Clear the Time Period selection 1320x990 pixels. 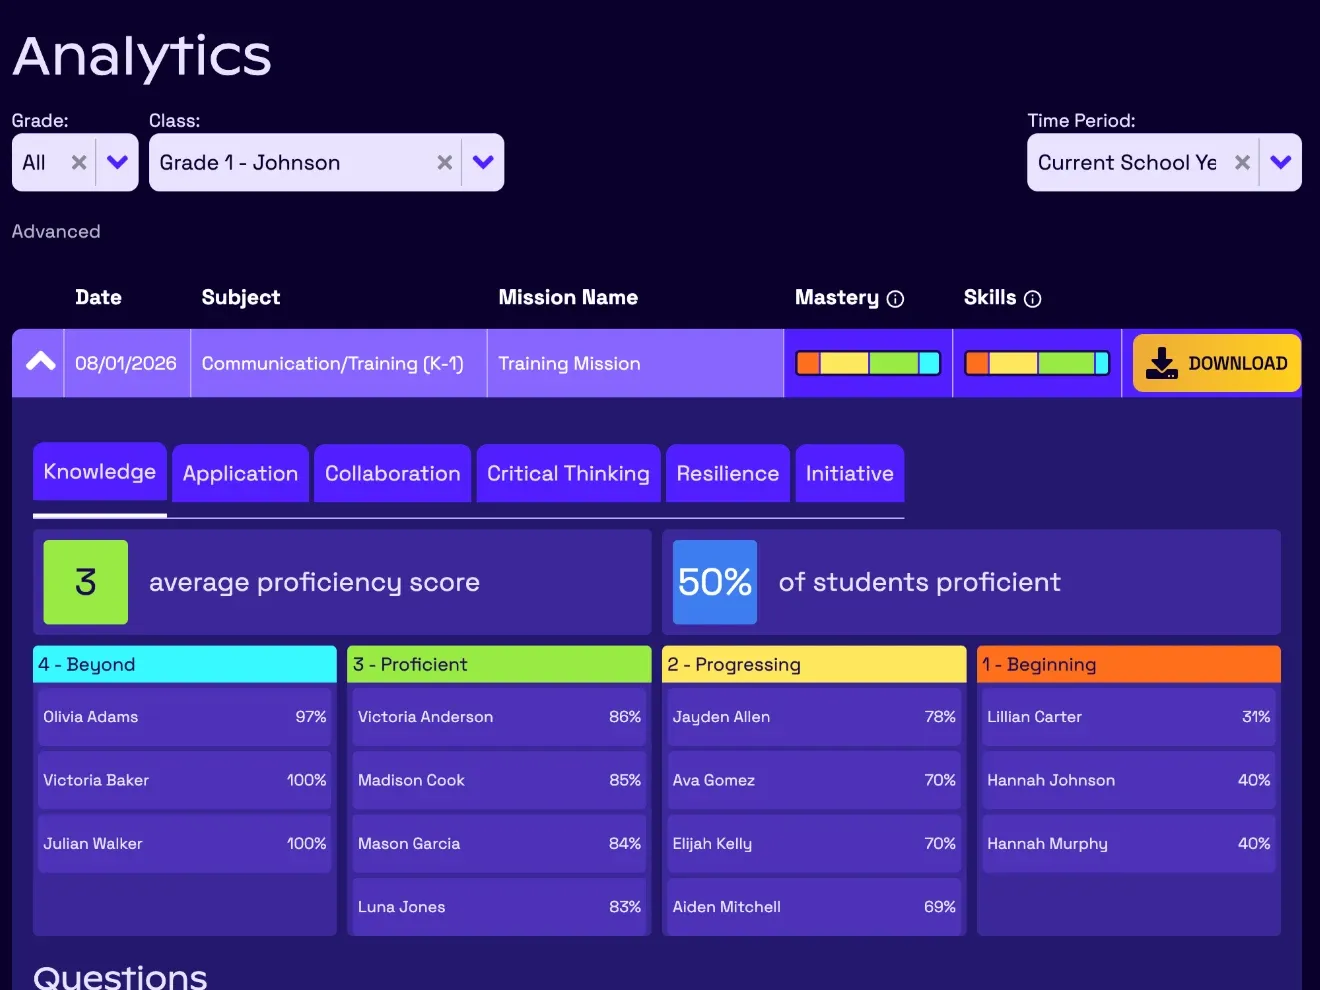[x=1242, y=162]
